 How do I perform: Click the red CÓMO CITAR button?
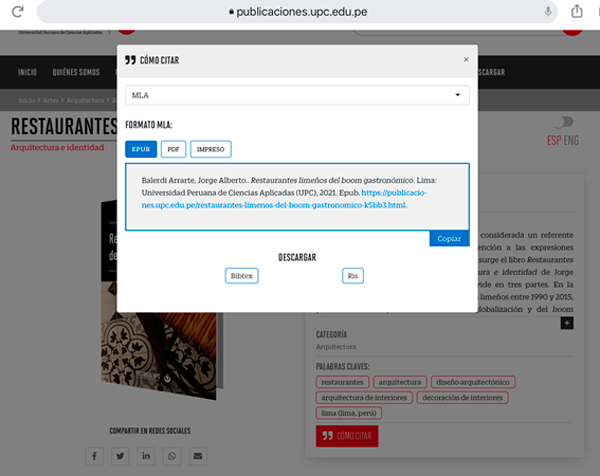[347, 436]
